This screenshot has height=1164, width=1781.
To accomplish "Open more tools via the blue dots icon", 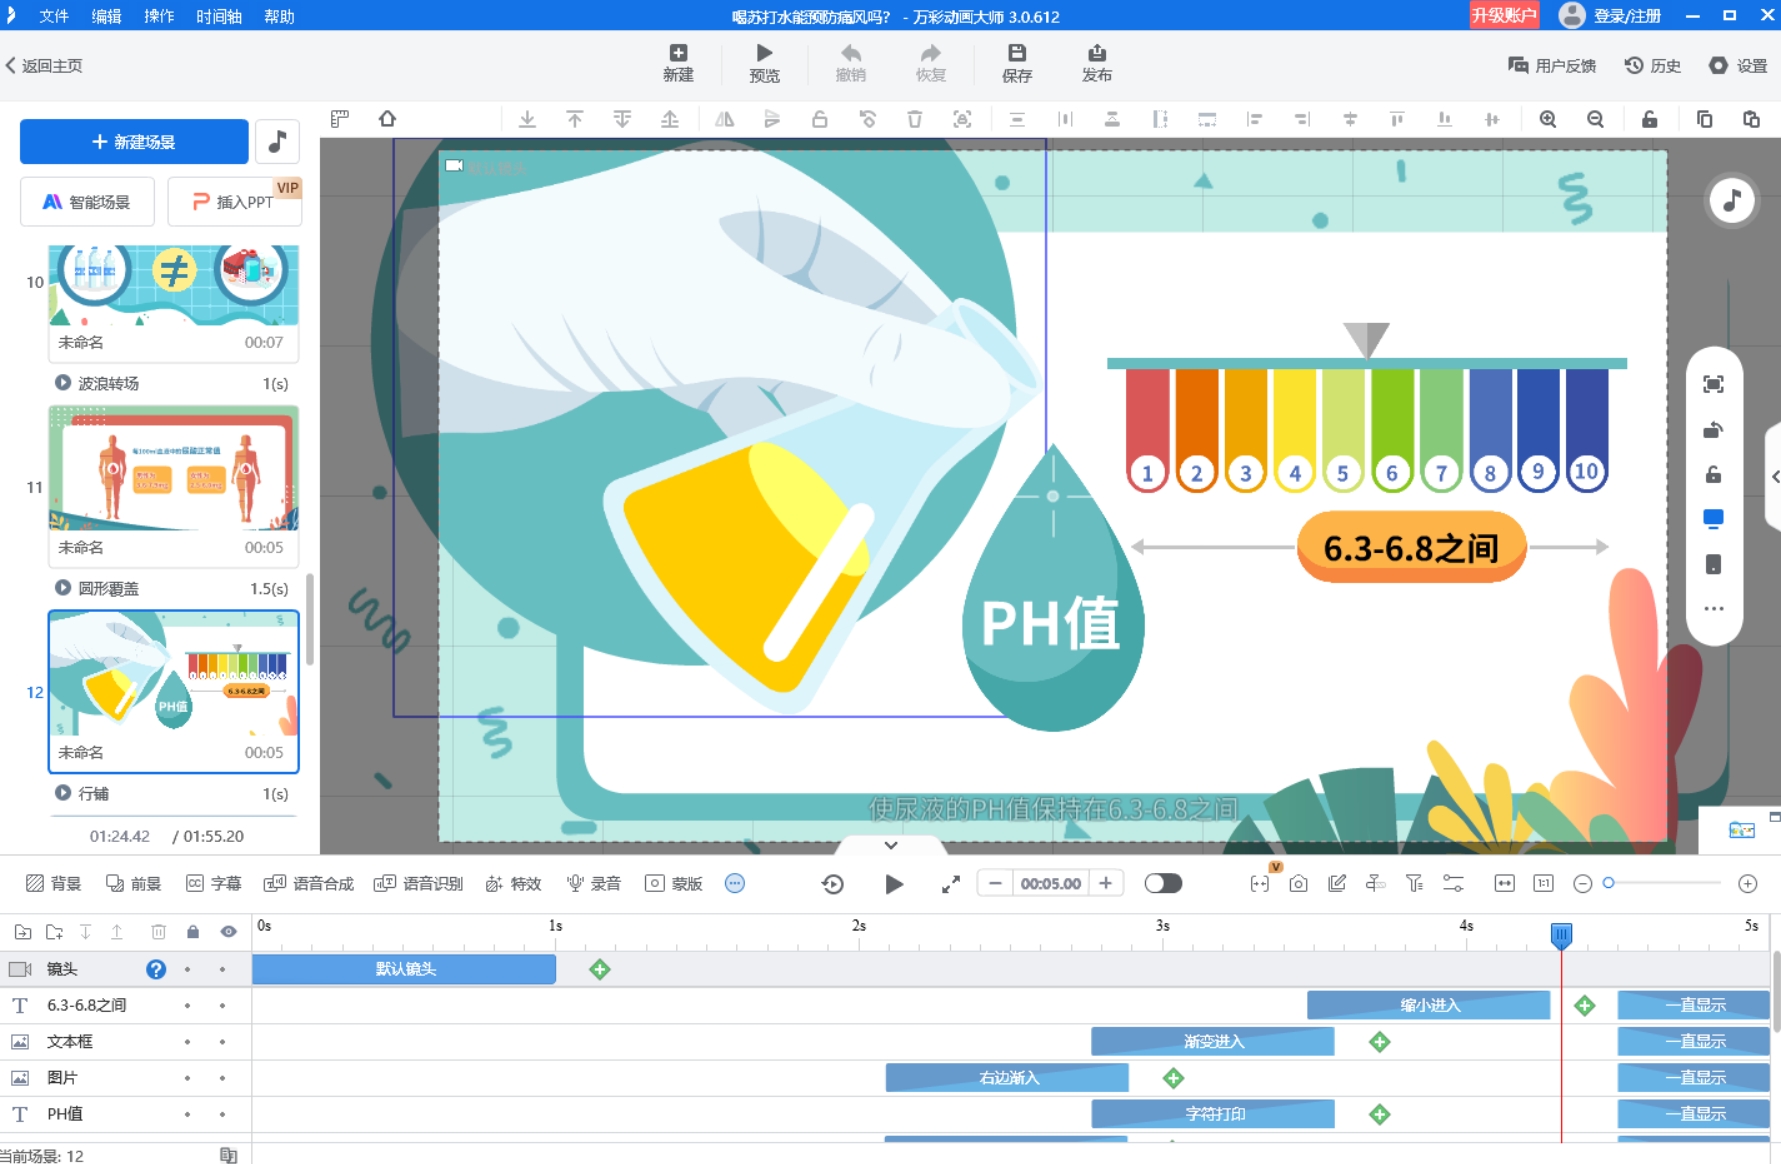I will [735, 884].
